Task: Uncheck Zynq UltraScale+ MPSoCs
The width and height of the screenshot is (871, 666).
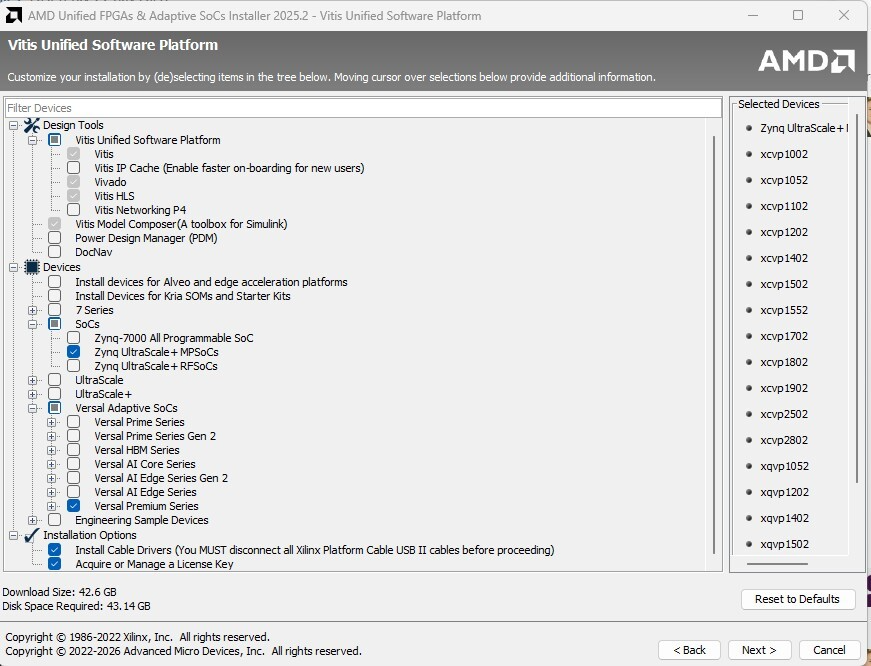Action: [x=73, y=352]
